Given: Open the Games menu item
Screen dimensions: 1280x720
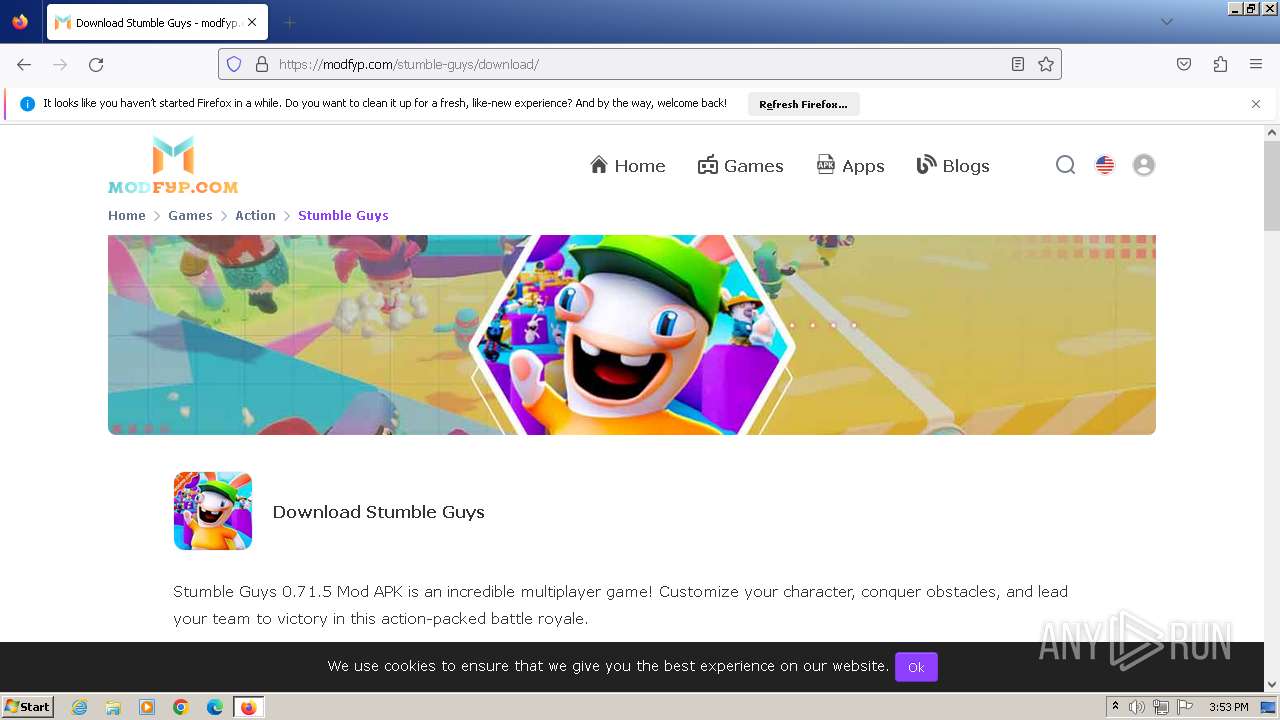Looking at the screenshot, I should coord(740,166).
